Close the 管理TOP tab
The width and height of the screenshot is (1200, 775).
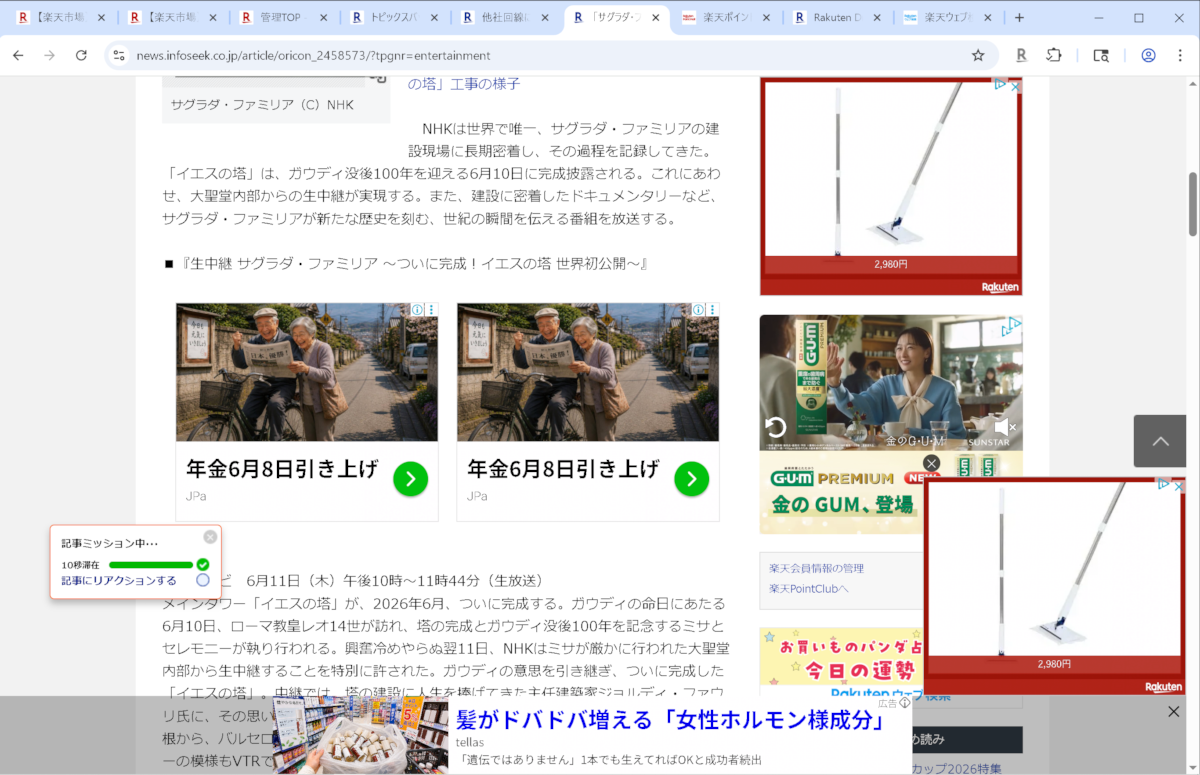tap(321, 17)
